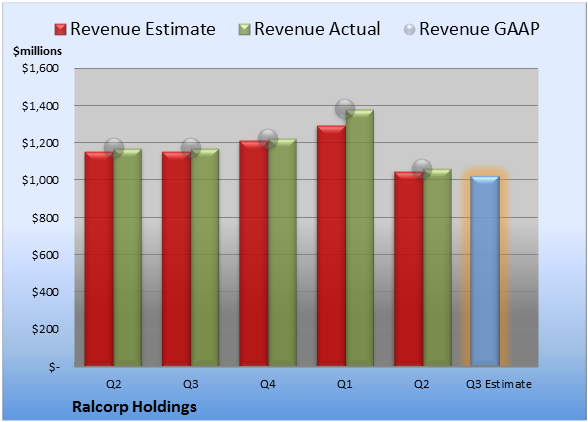Click the '$1,400' axis value
This screenshot has width=588, height=422.
[x=40, y=106]
